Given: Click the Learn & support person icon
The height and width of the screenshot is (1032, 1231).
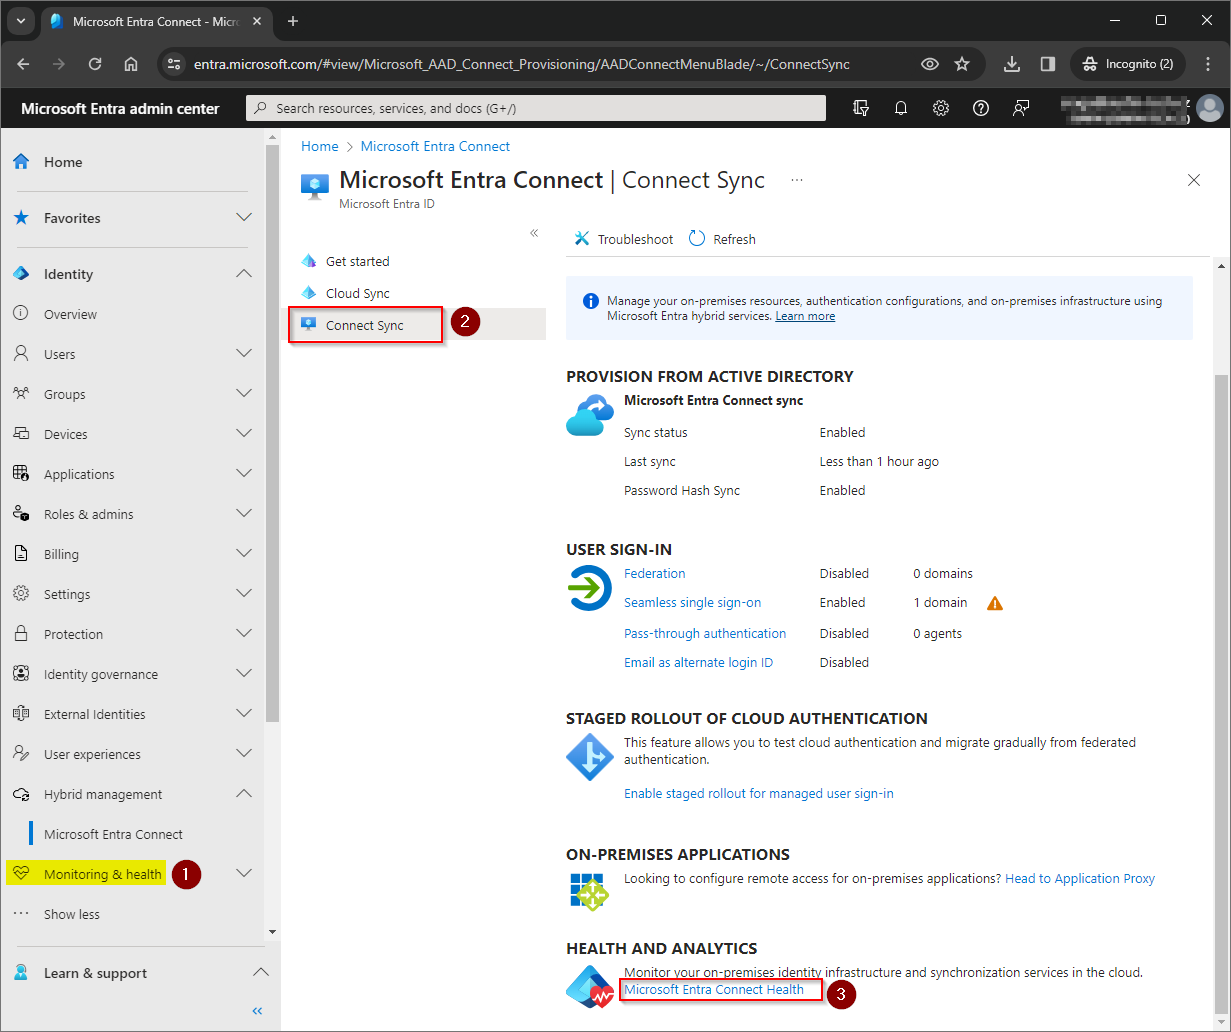Looking at the screenshot, I should tap(21, 973).
